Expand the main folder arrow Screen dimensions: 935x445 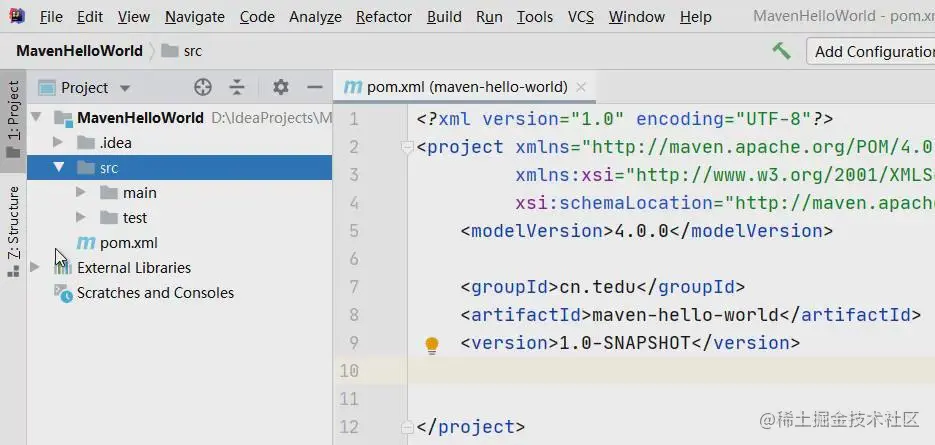click(81, 193)
